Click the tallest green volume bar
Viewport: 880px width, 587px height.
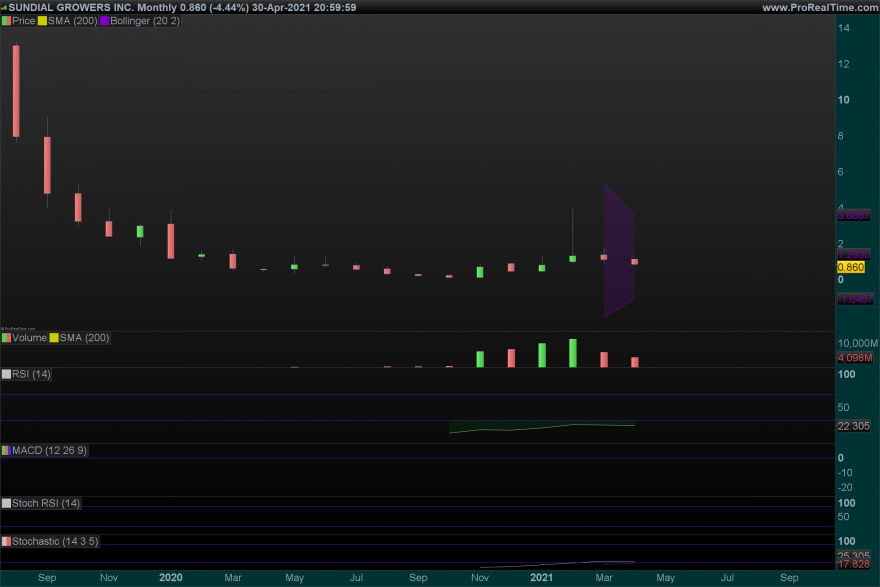[x=572, y=353]
